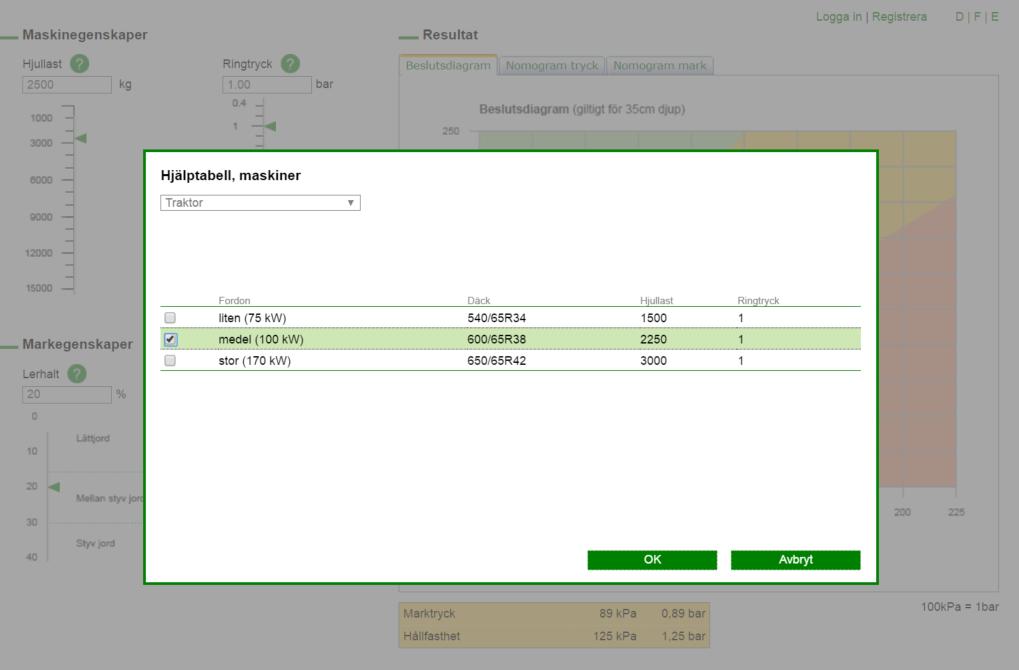Click the wheel load value 3000
The image size is (1019, 670).
pyautogui.click(x=653, y=361)
